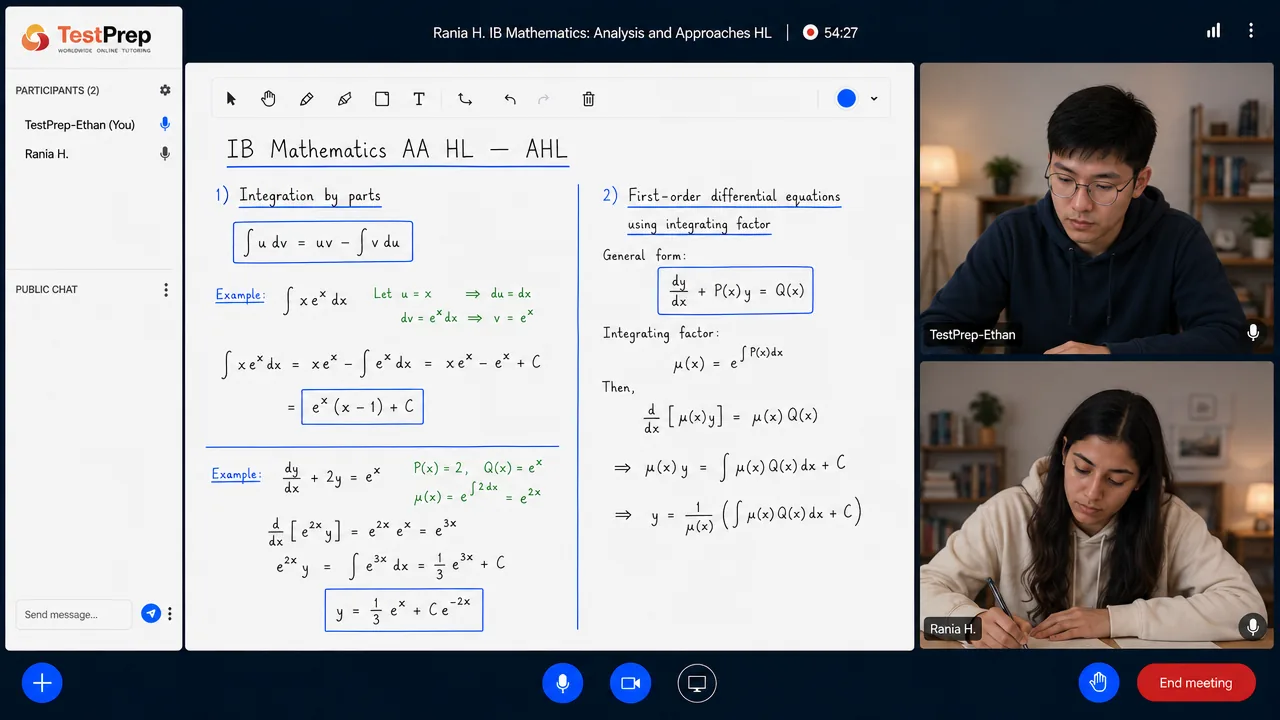This screenshot has width=1280, height=720.
Task: Click the recording indicator timer
Action: coord(830,32)
